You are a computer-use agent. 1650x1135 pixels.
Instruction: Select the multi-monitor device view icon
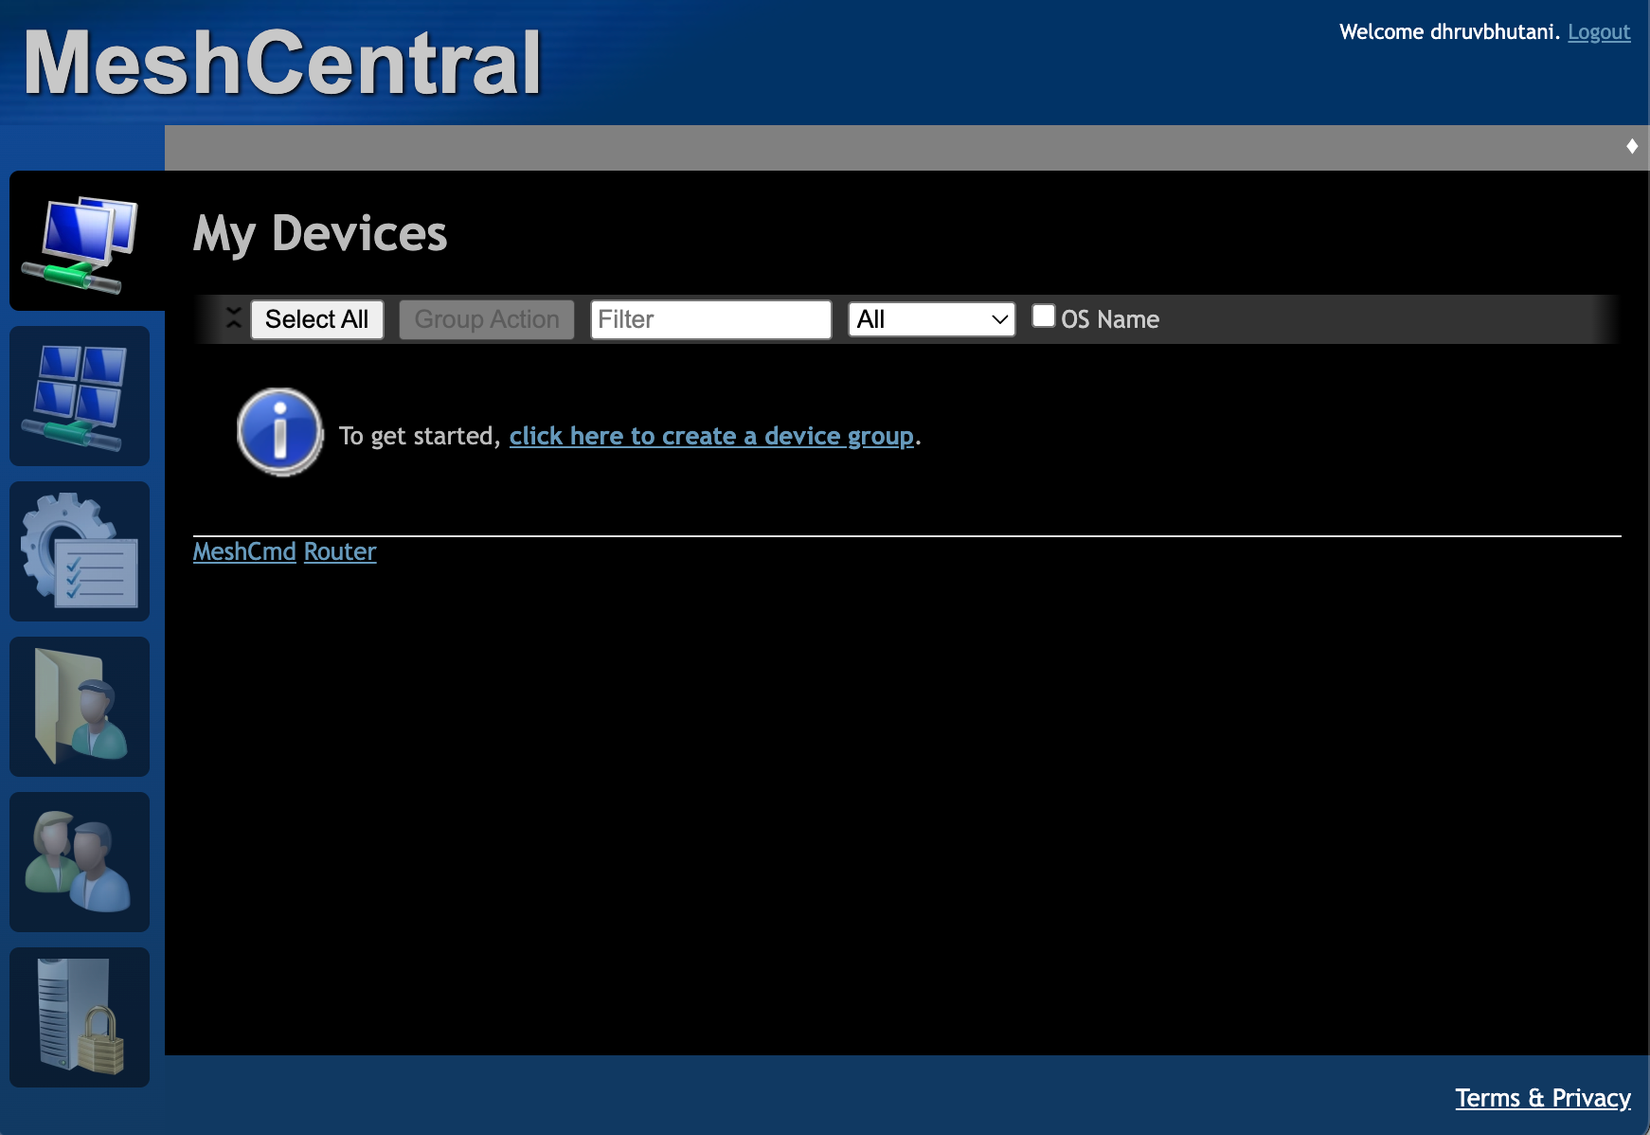[x=79, y=396]
